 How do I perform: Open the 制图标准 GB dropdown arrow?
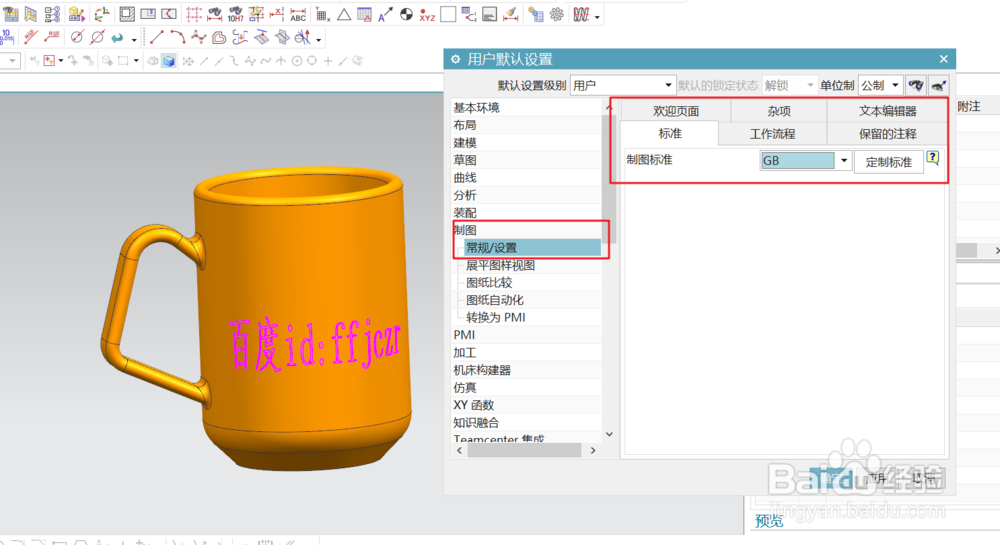[844, 161]
